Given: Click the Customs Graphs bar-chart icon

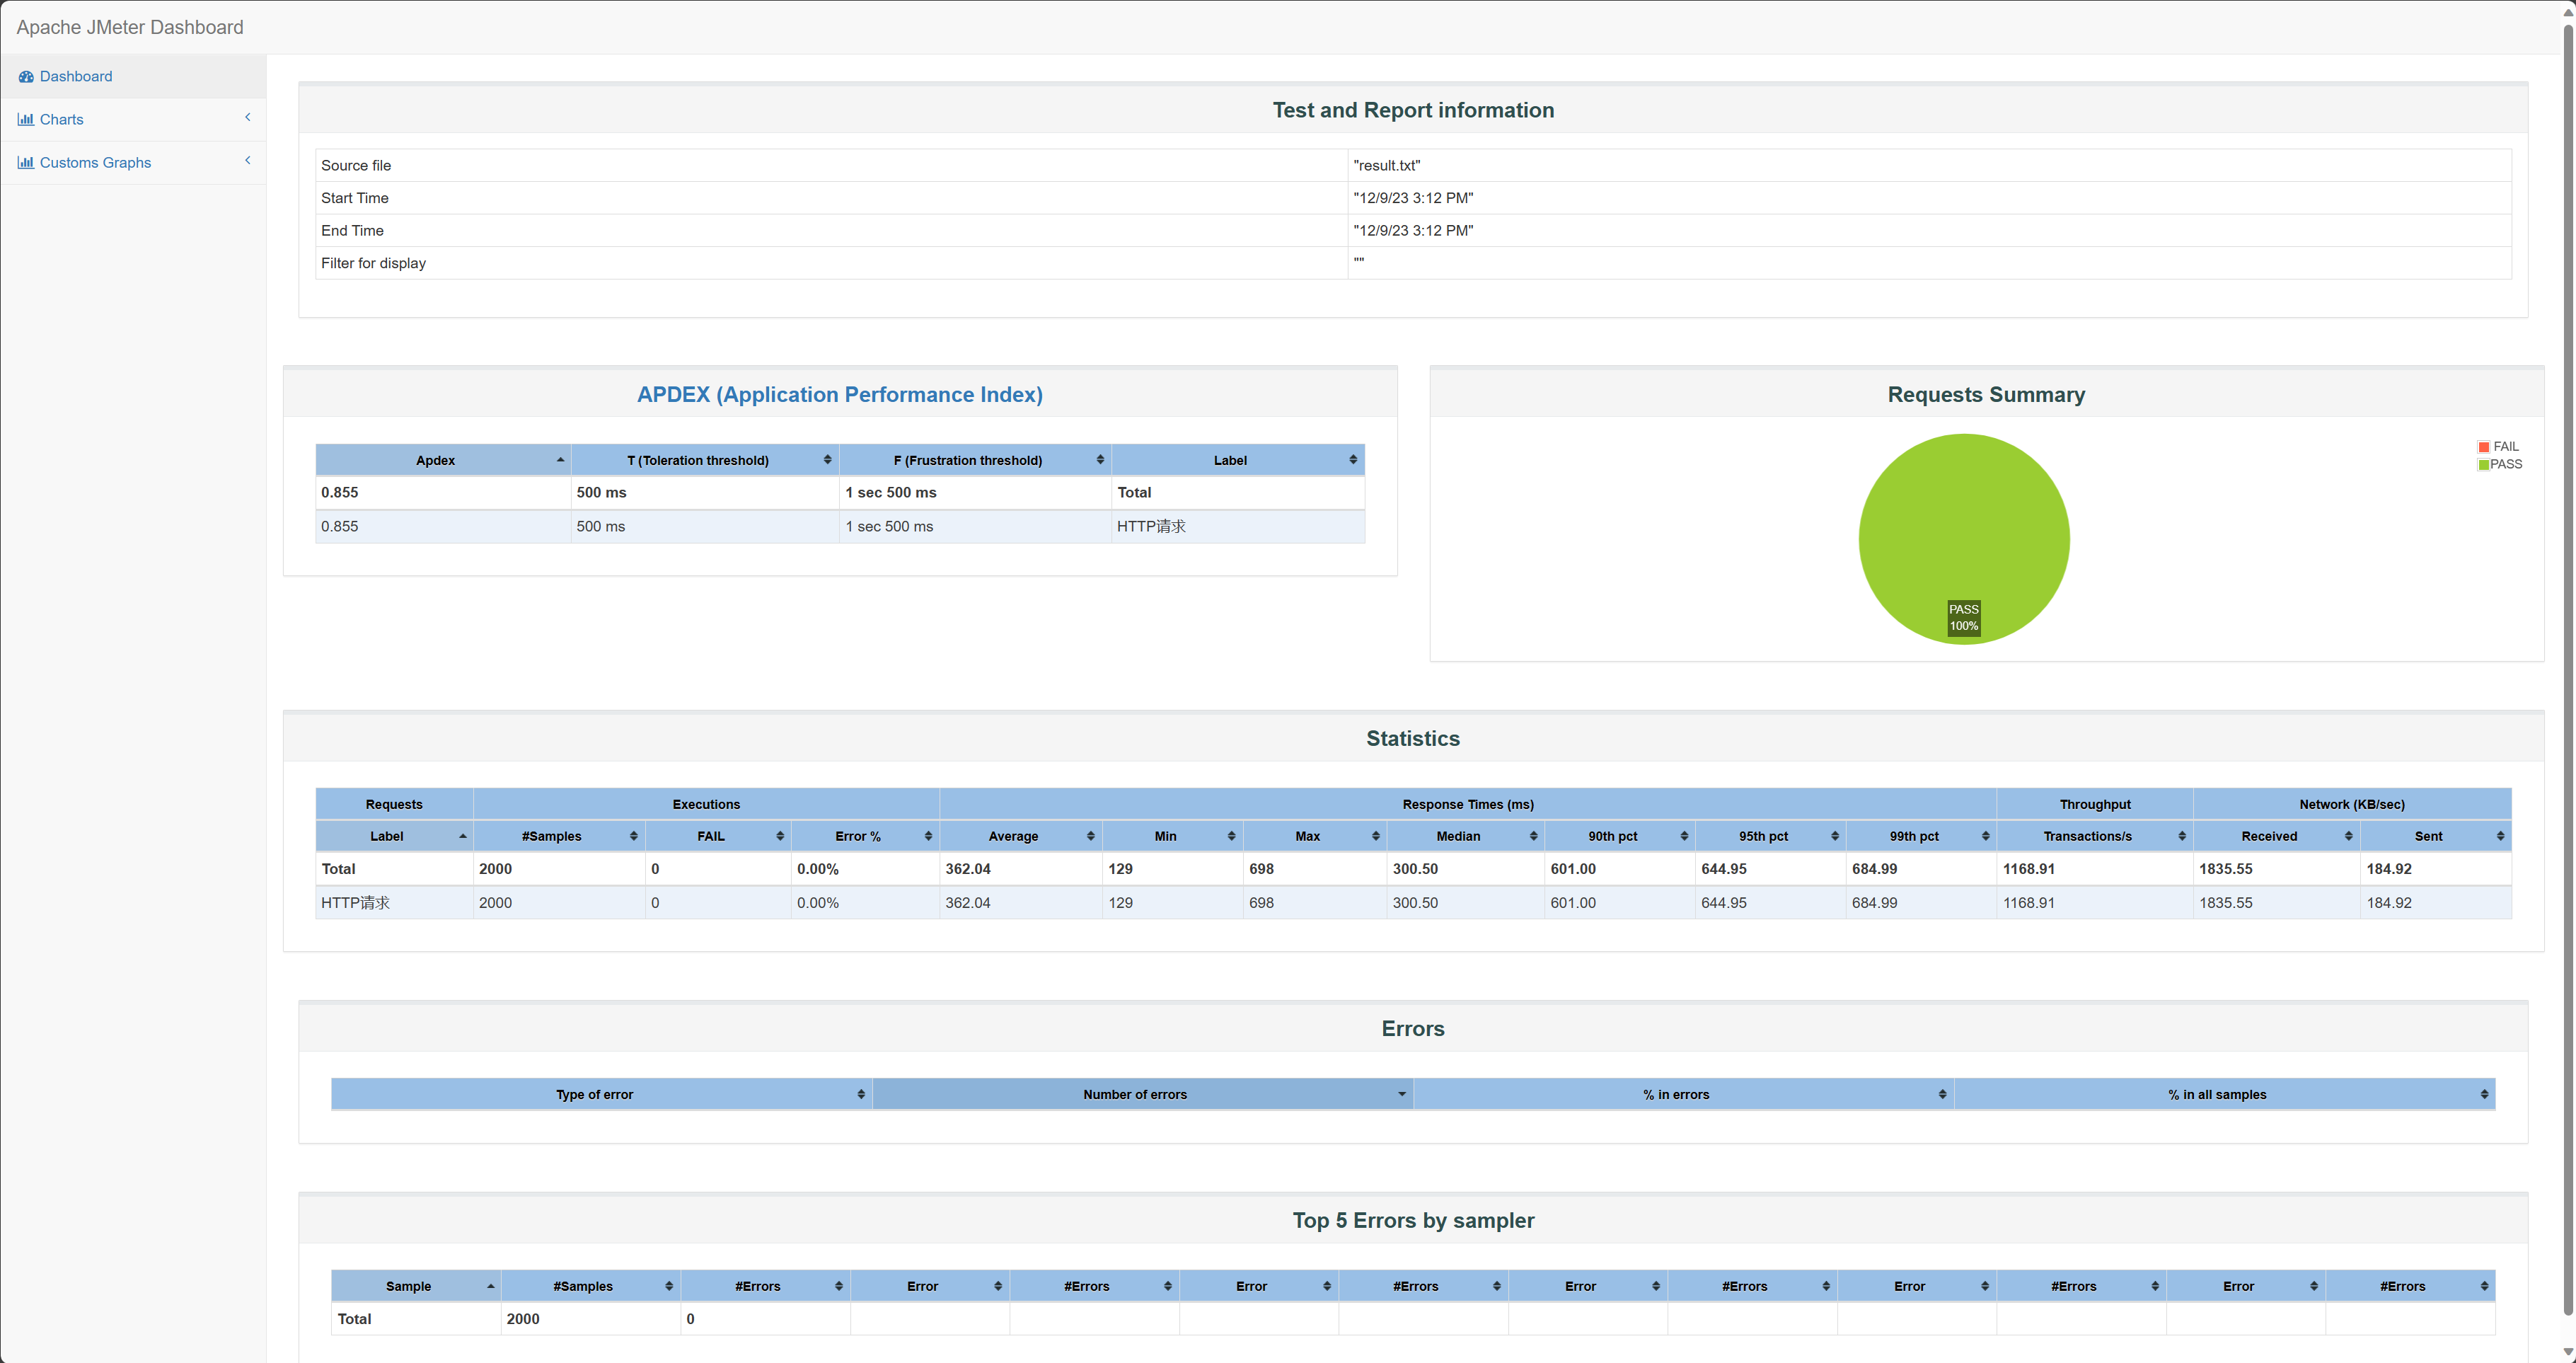Looking at the screenshot, I should point(26,162).
